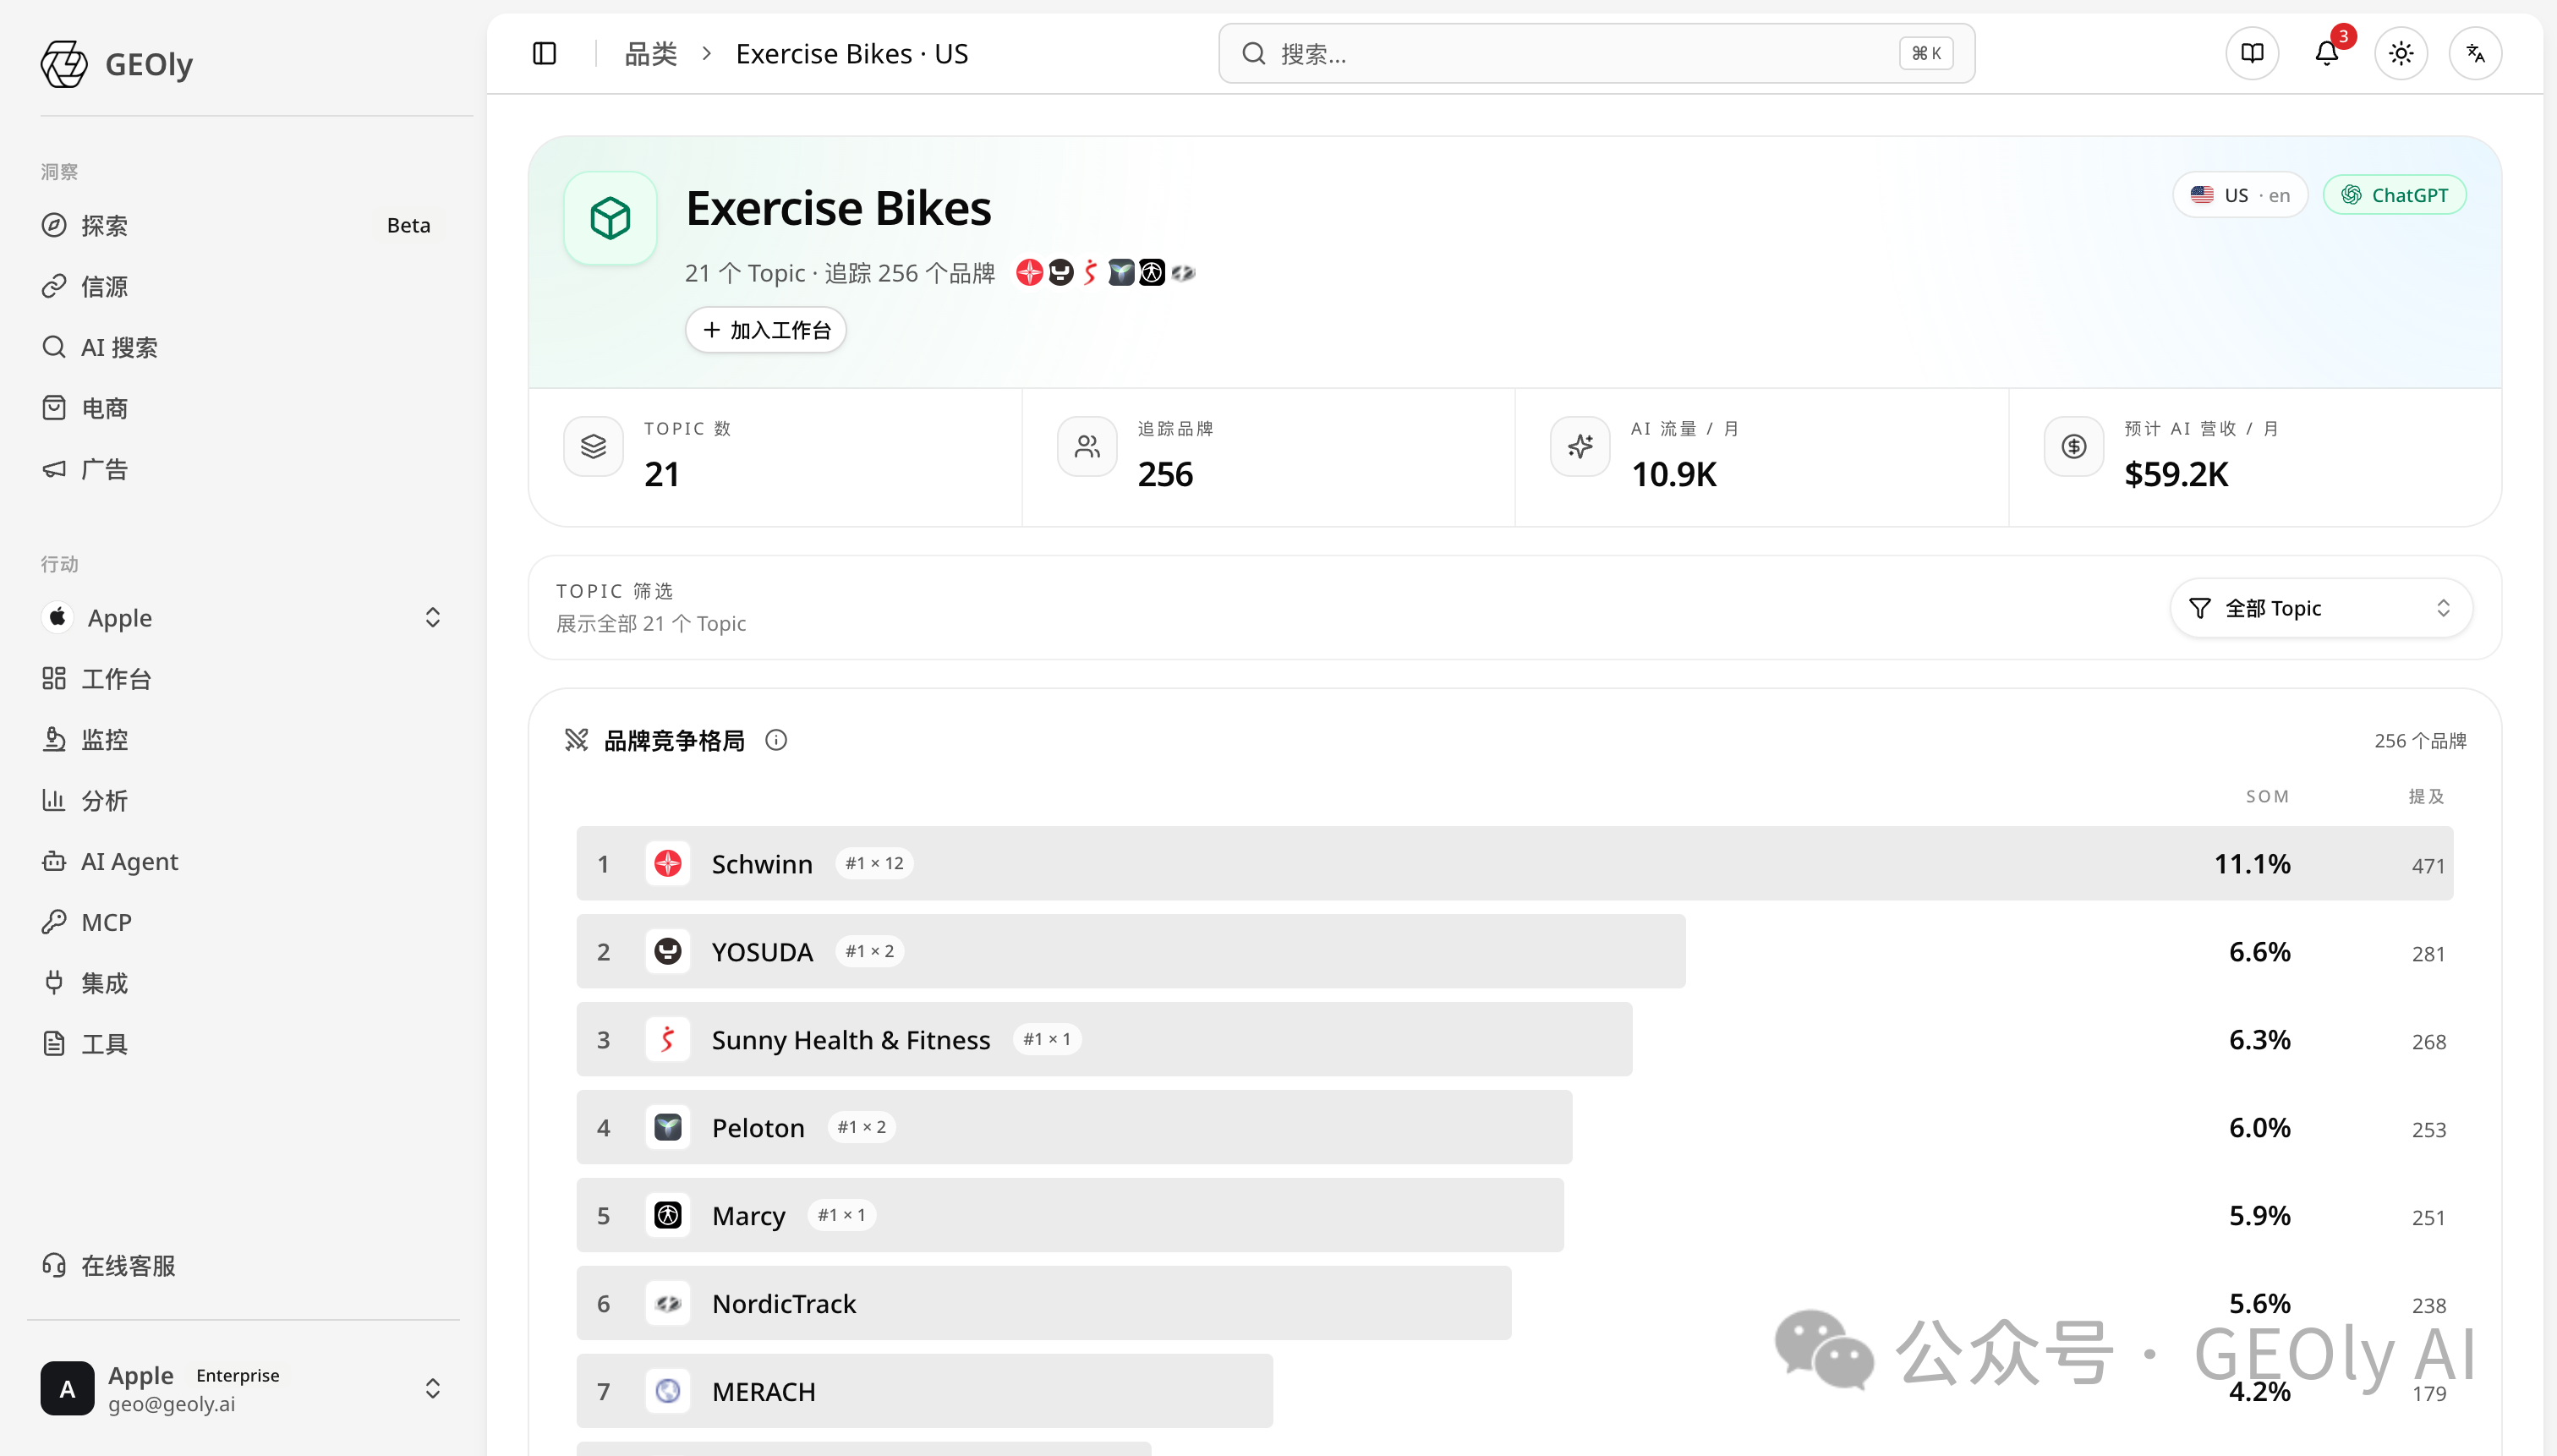Click the Peloton brand logo in row 4
This screenshot has height=1456, width=2557.
pyautogui.click(x=668, y=1127)
